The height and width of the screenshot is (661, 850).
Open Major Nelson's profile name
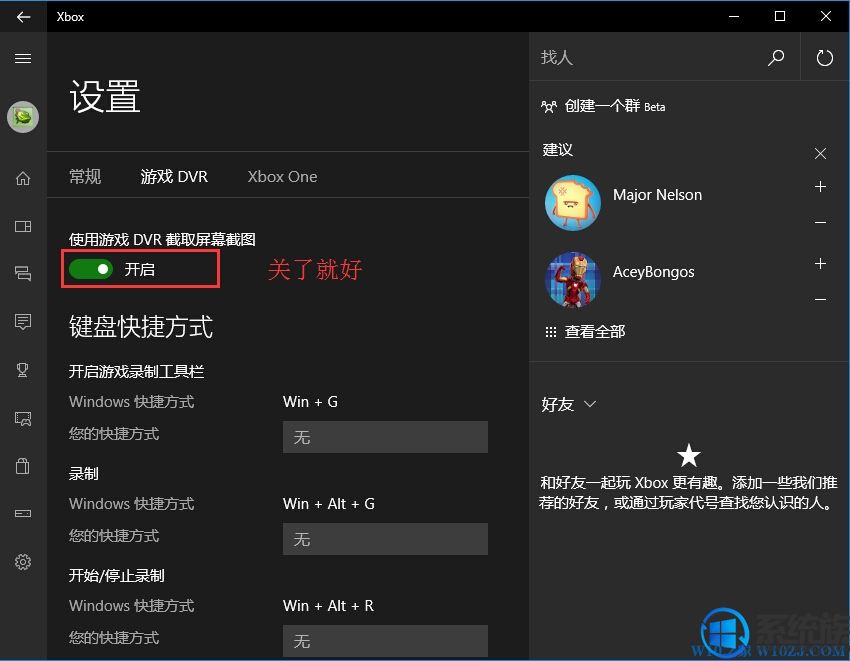click(x=657, y=195)
